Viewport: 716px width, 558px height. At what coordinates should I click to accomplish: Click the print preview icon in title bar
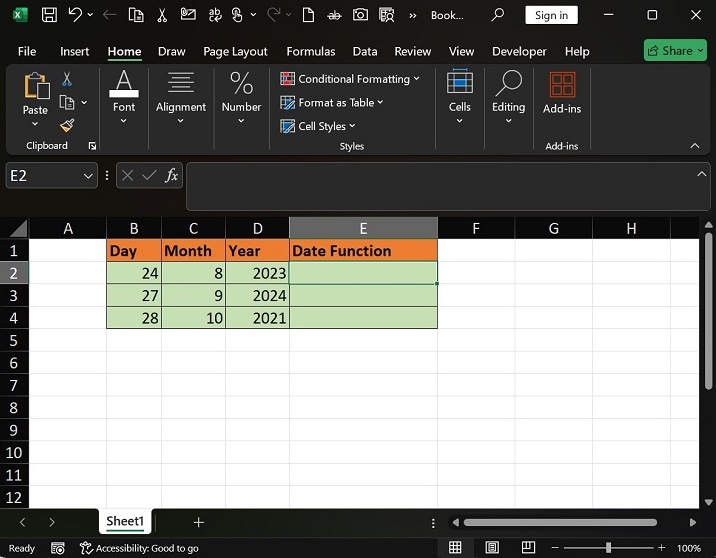click(386, 15)
